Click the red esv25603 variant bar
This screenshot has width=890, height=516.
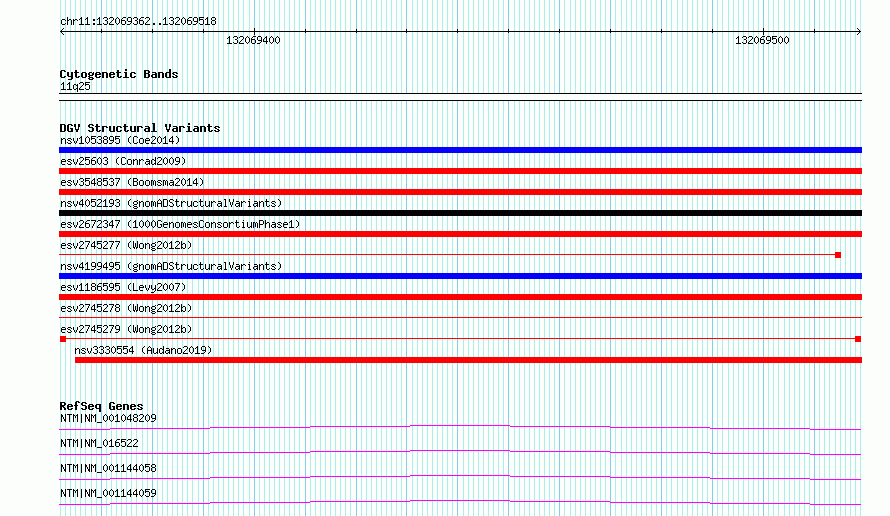pyautogui.click(x=460, y=171)
